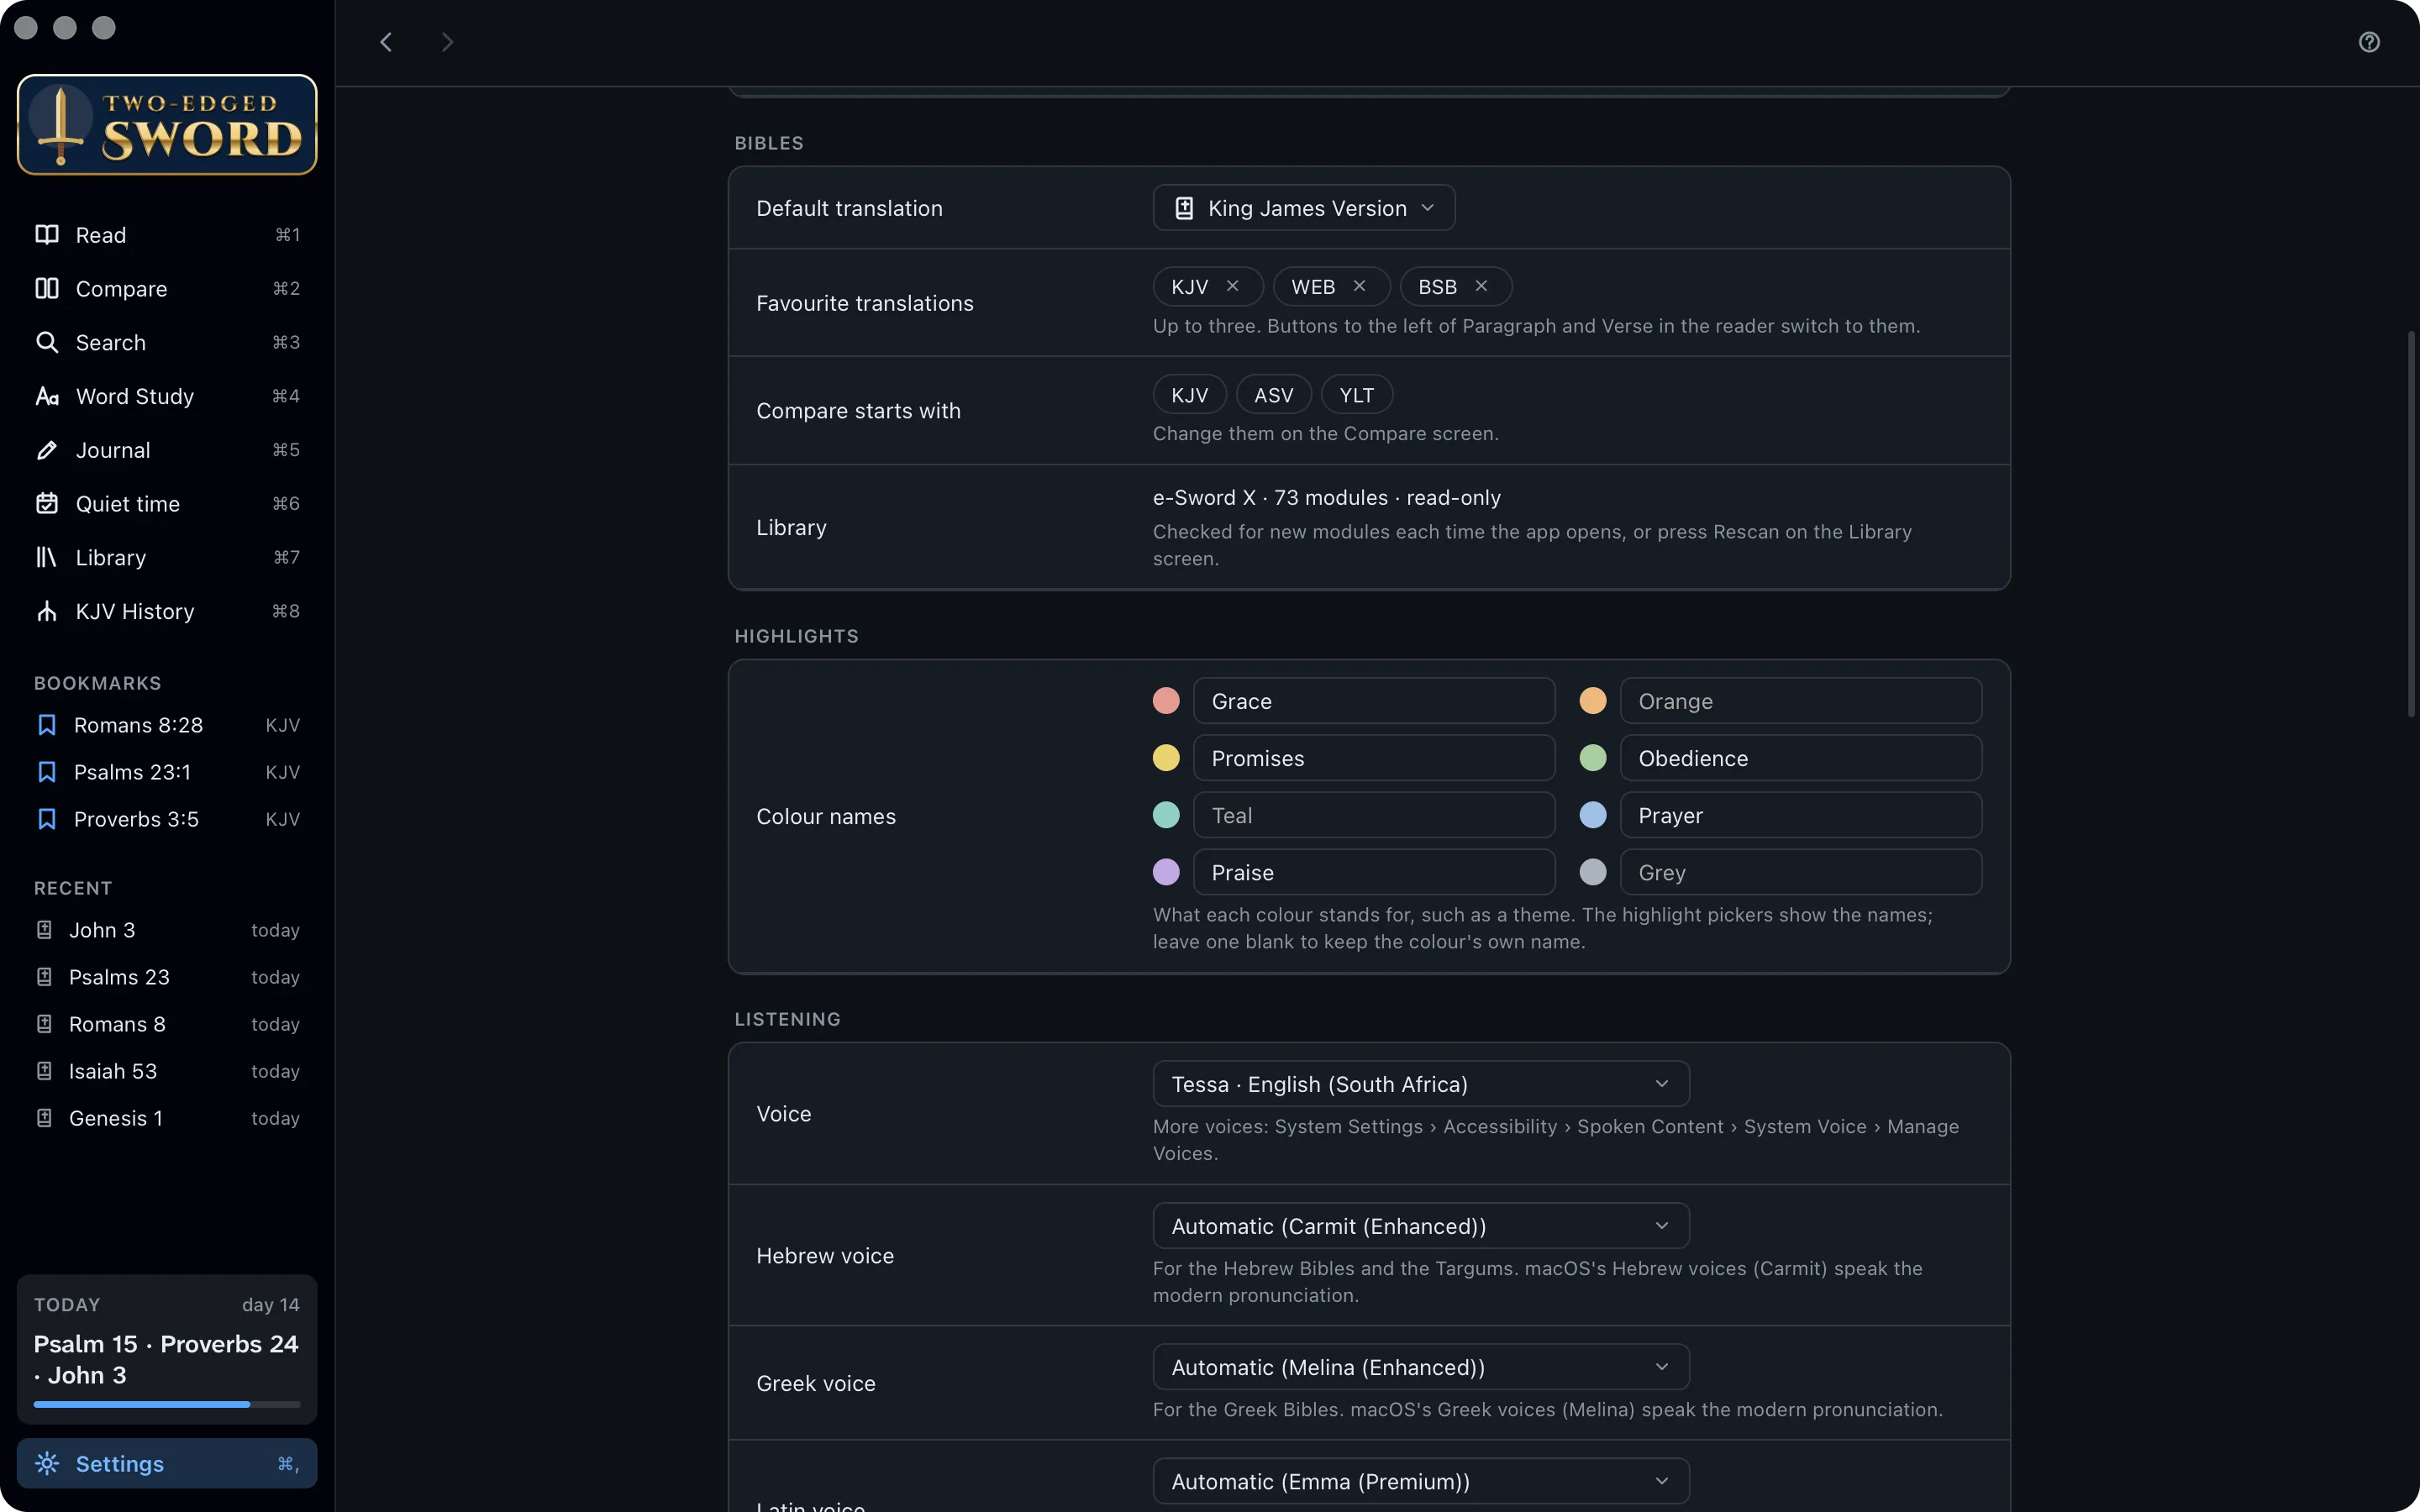Viewport: 2420px width, 1512px height.
Task: Click the bookmark icon beside Romans 8:28
Action: (x=46, y=725)
